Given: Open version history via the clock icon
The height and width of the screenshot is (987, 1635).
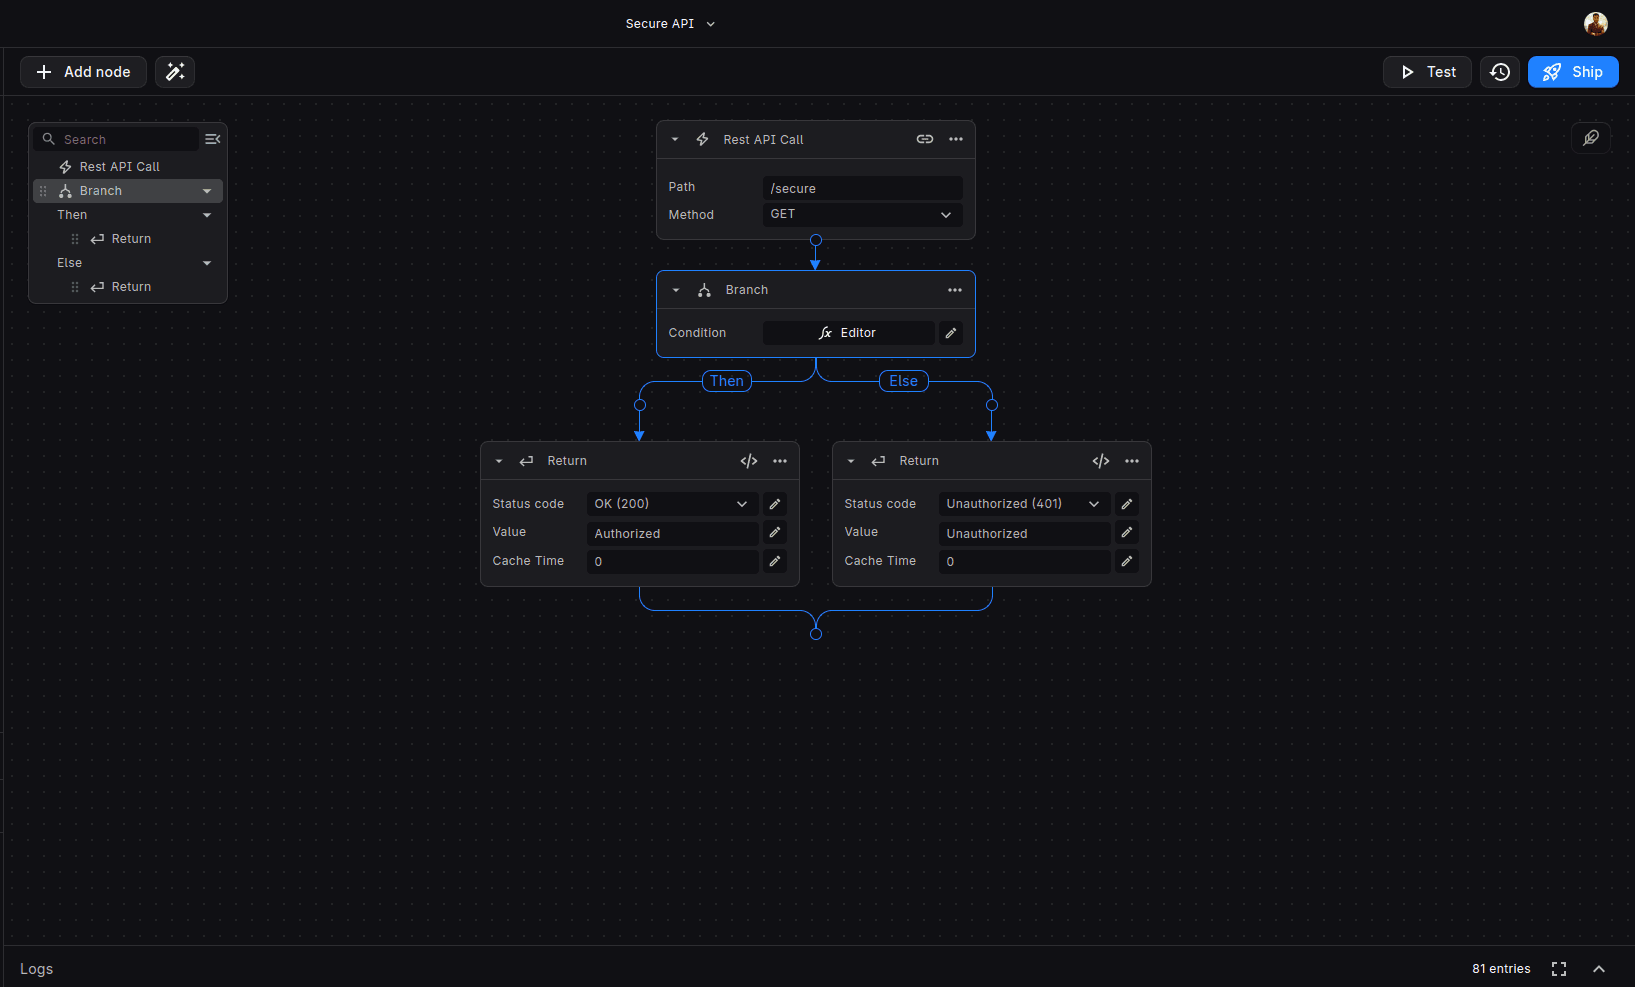Looking at the screenshot, I should 1499,71.
